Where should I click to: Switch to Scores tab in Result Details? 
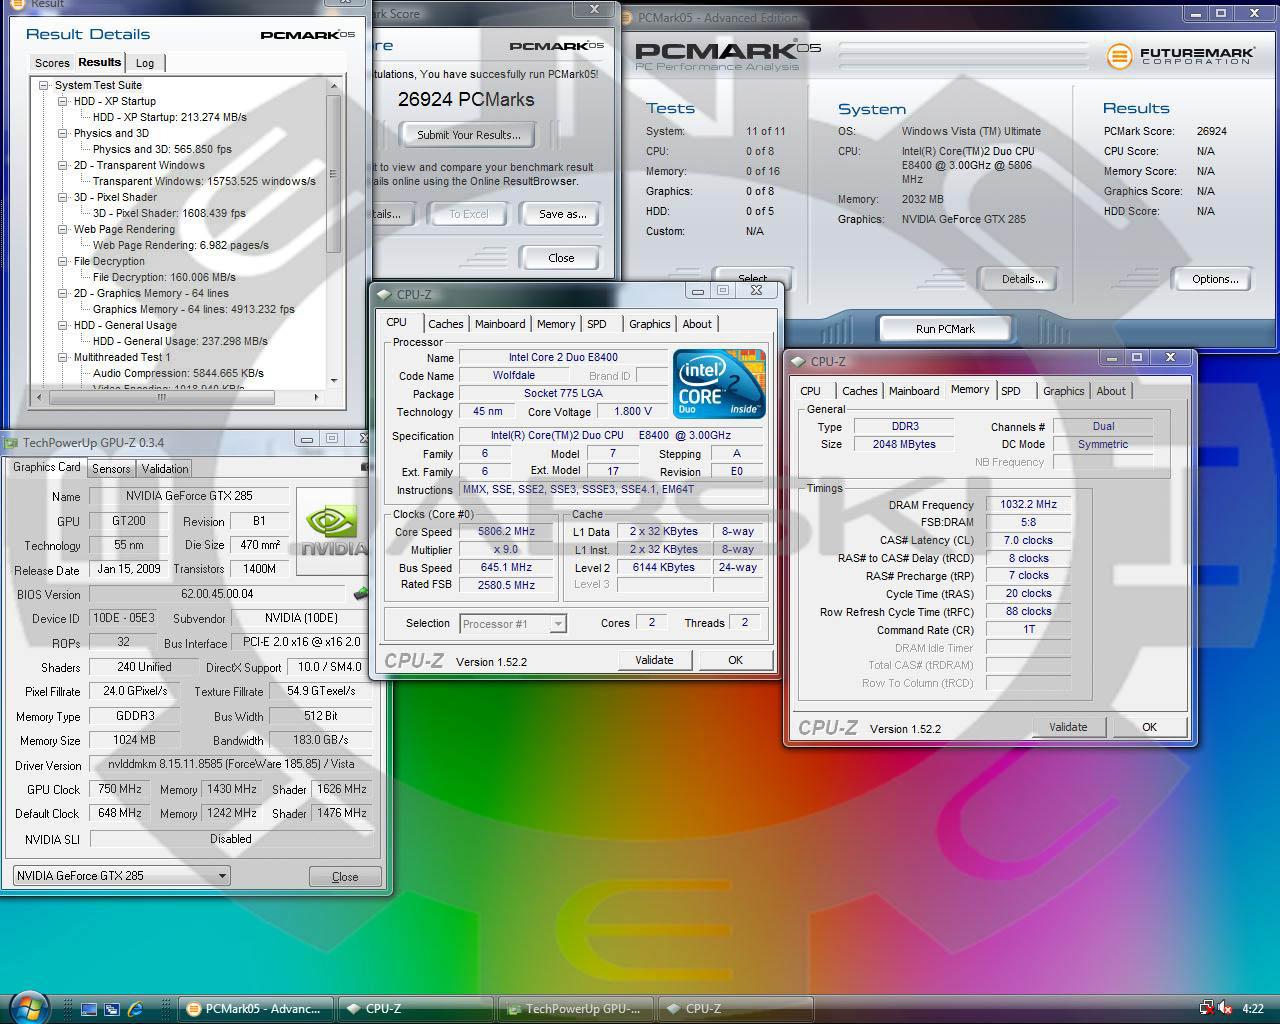point(52,63)
